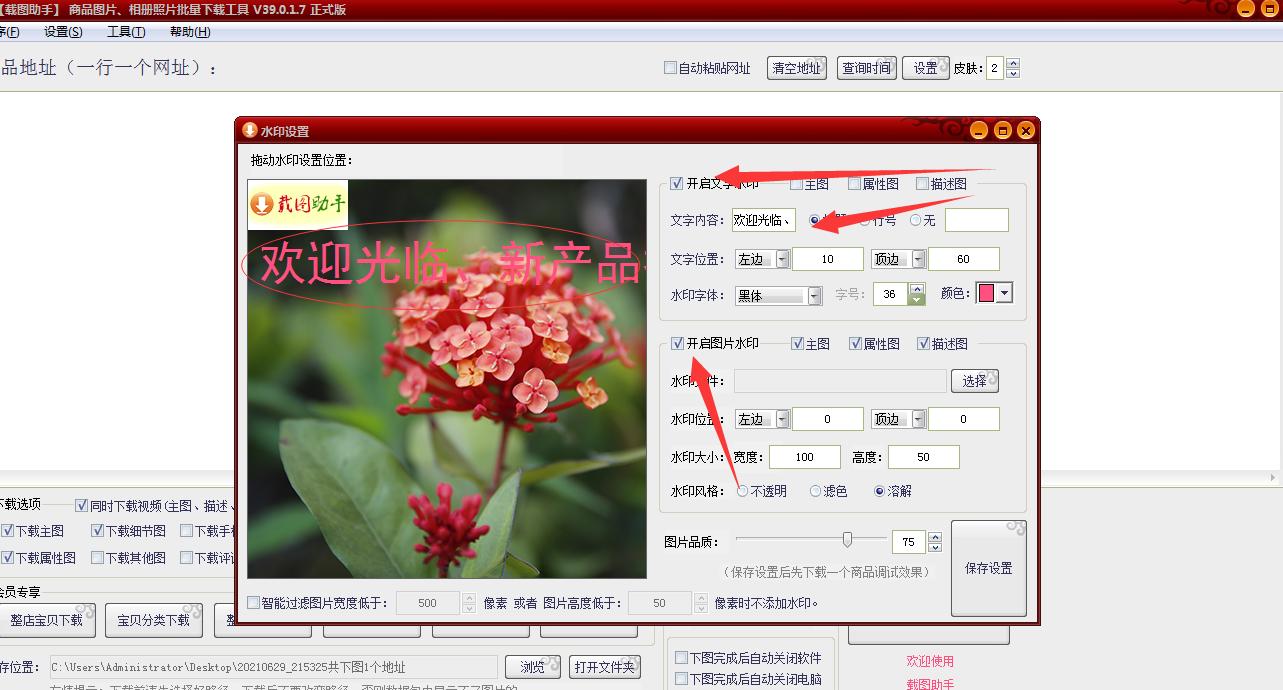The width and height of the screenshot is (1283, 690).
Task: Select the 无 radio option
Action: [x=915, y=220]
